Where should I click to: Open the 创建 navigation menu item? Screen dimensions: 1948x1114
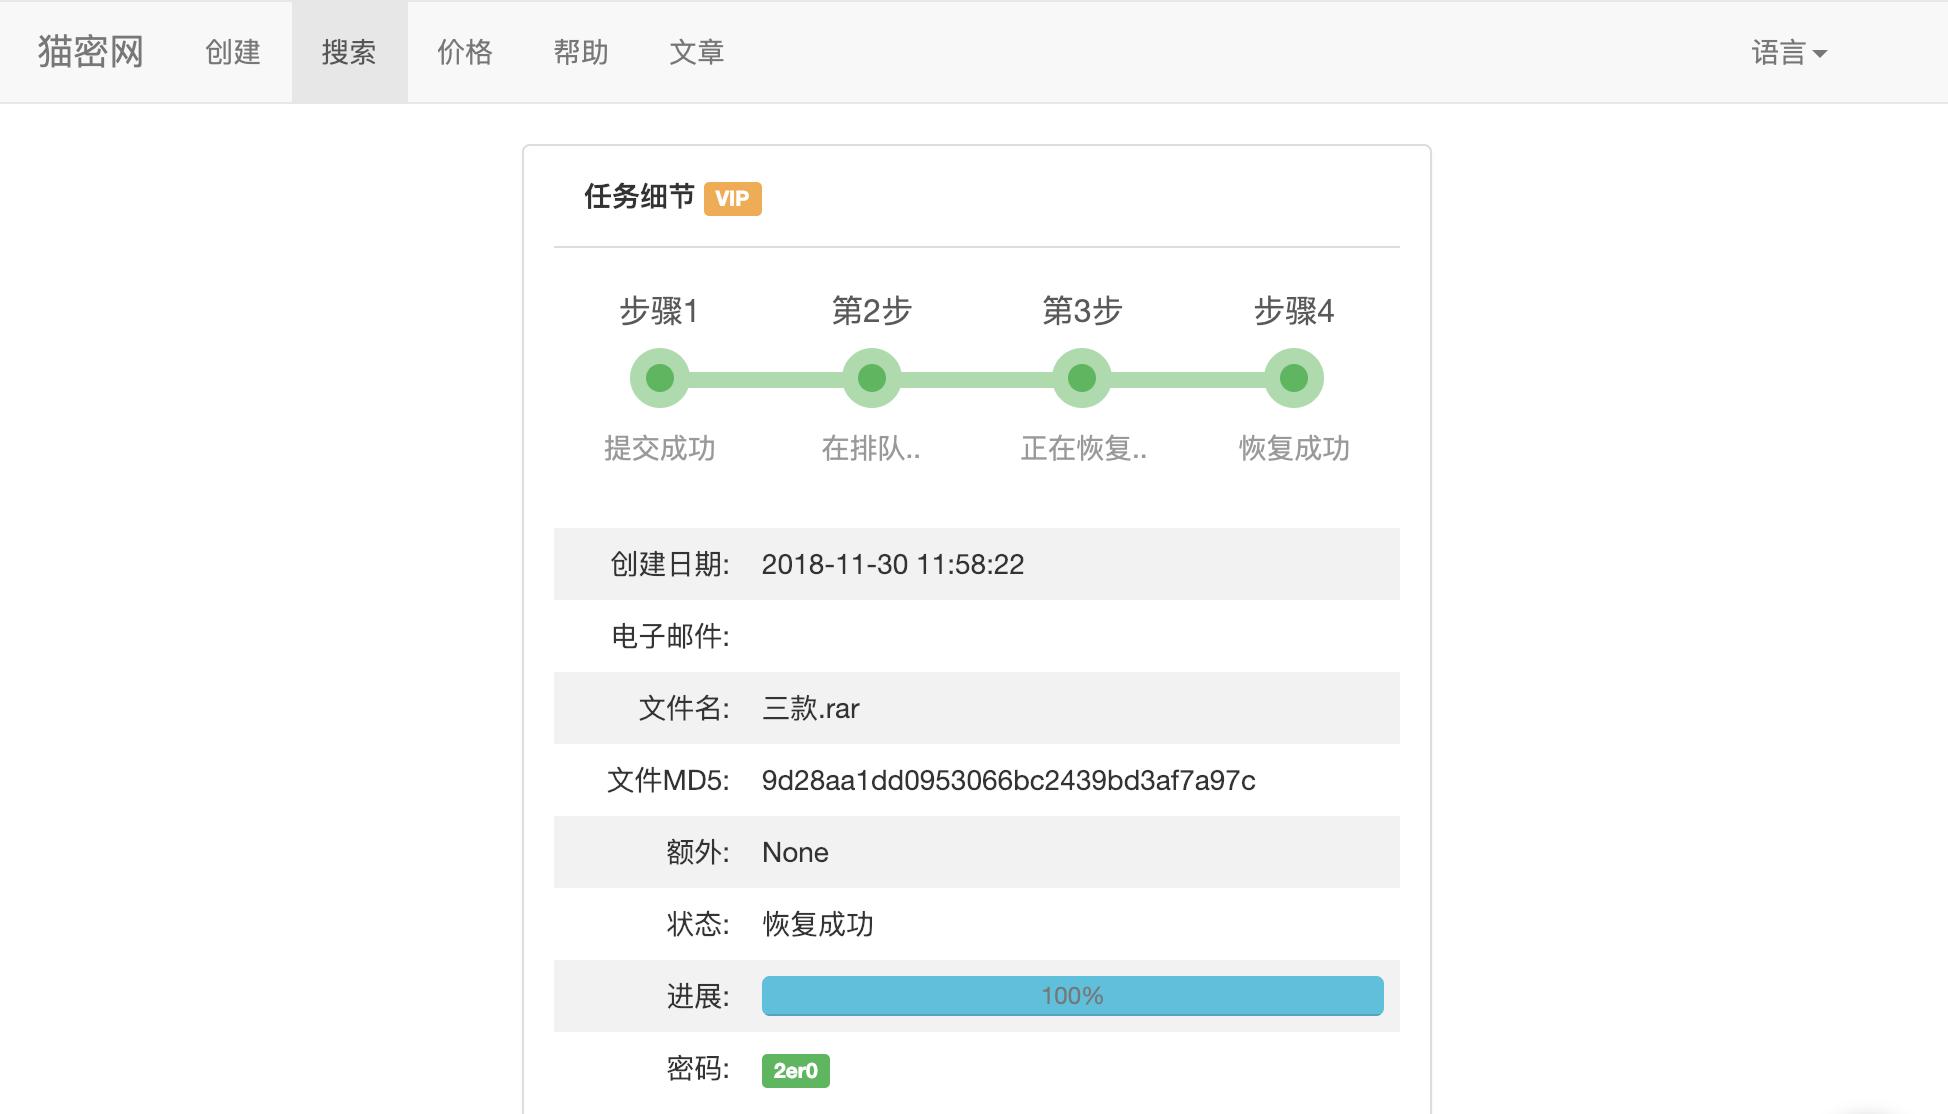click(234, 53)
